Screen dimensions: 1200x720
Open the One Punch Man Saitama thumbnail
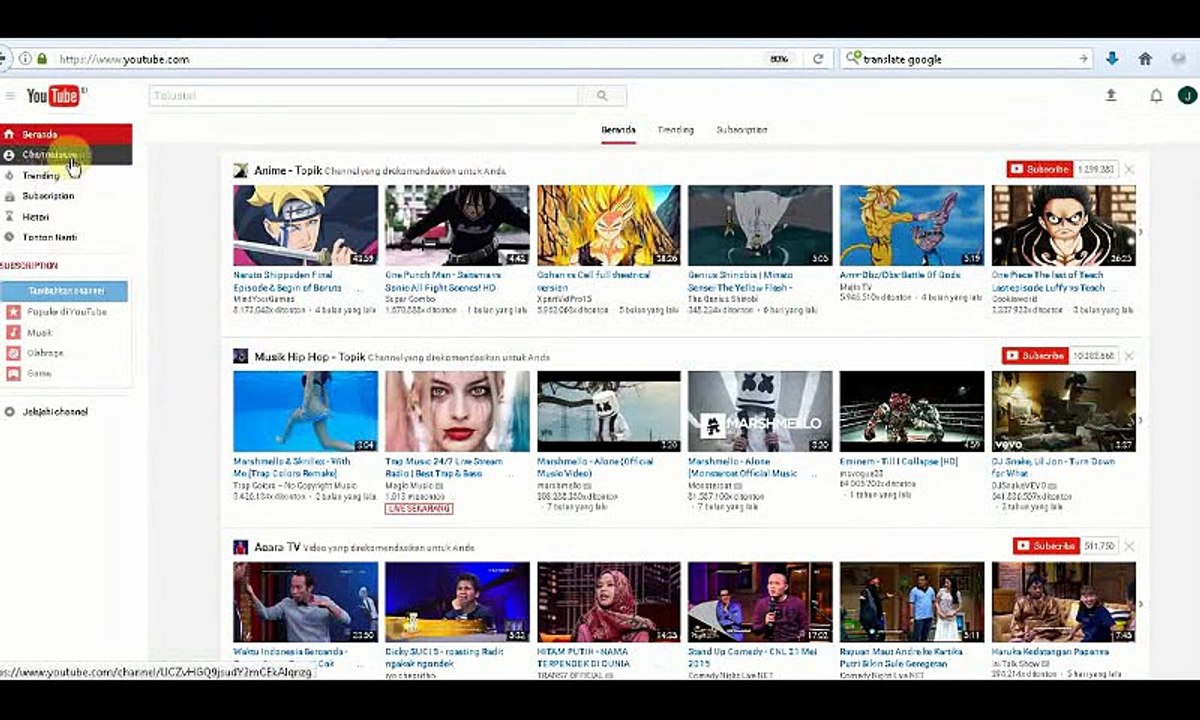(457, 225)
